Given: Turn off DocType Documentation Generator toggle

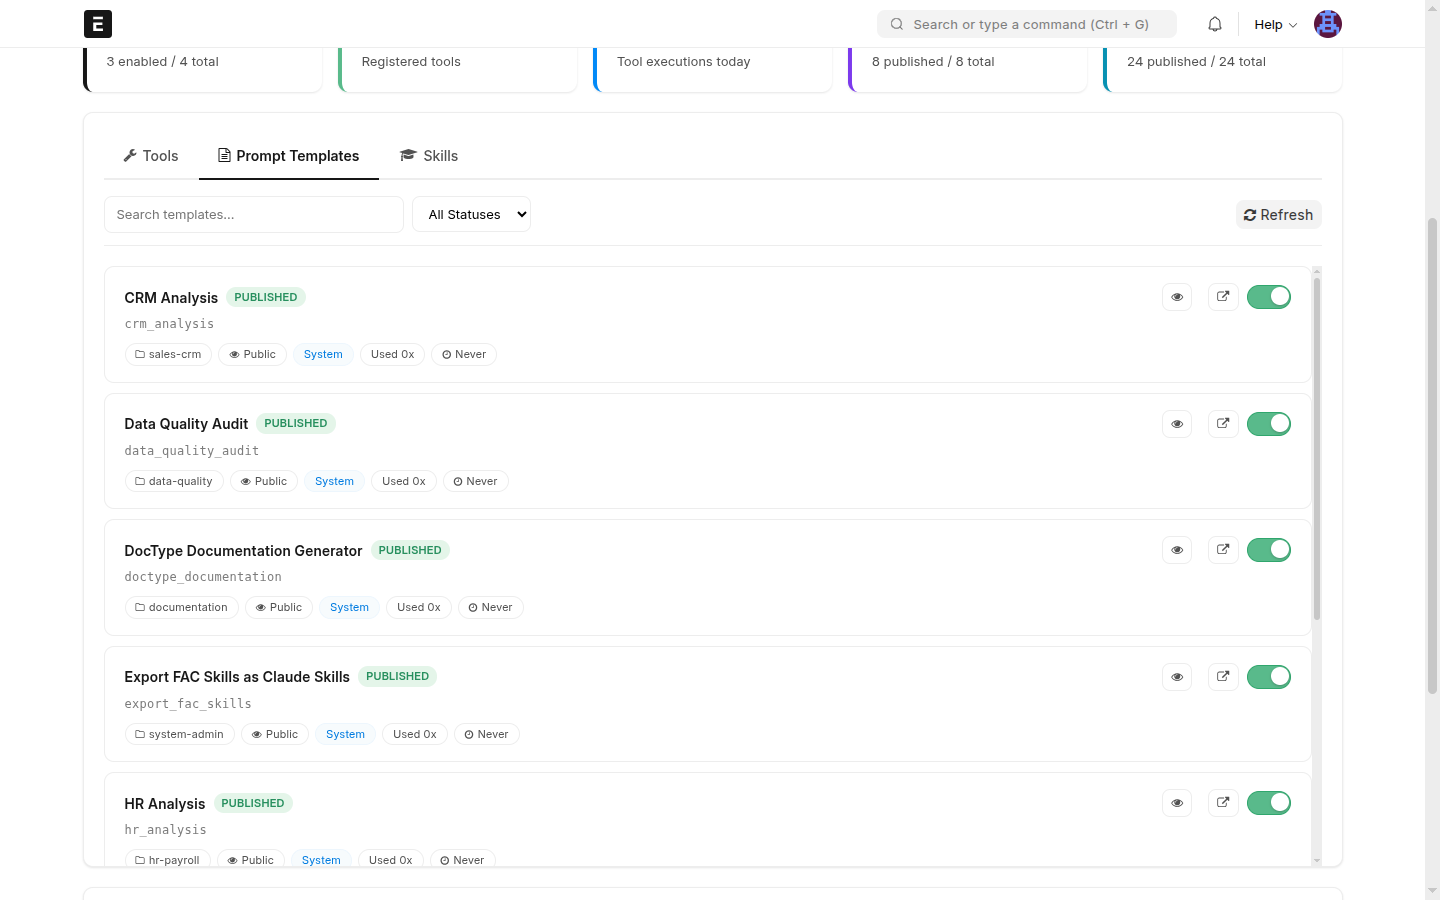Looking at the screenshot, I should tap(1269, 550).
